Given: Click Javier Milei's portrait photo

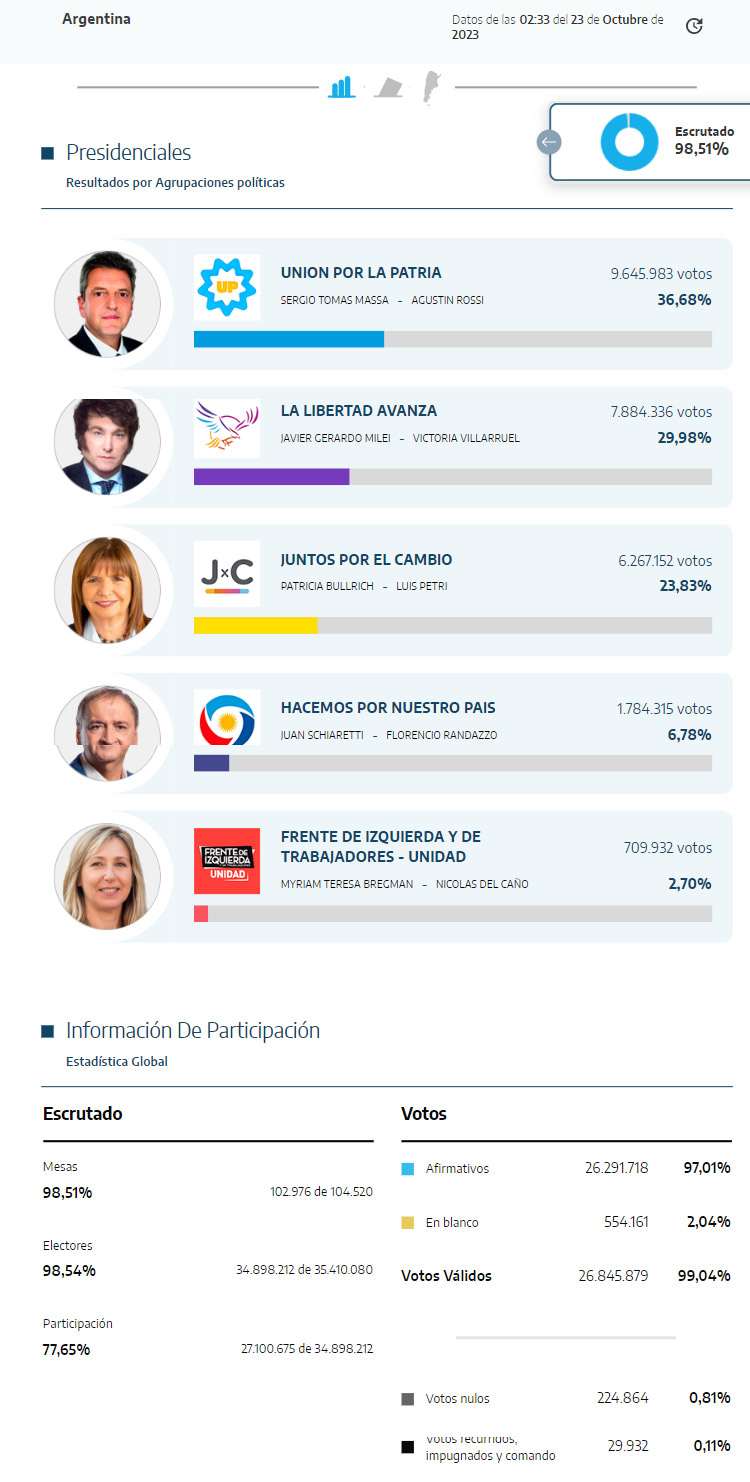Looking at the screenshot, I should (107, 446).
